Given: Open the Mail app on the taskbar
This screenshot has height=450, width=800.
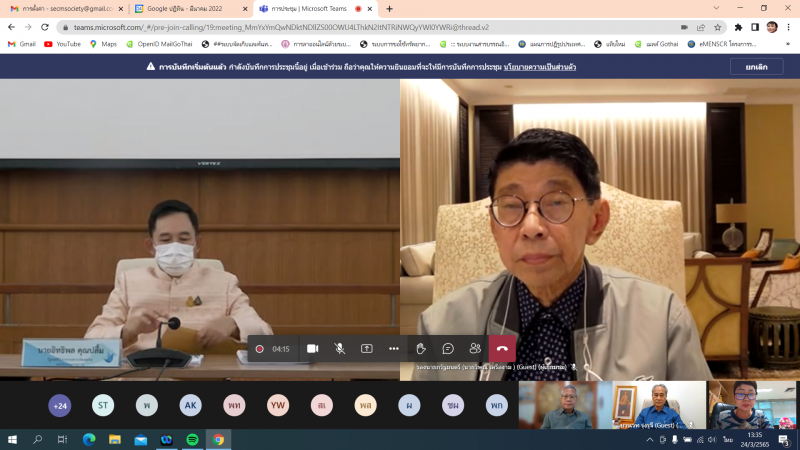Looking at the screenshot, I should pyautogui.click(x=141, y=440).
